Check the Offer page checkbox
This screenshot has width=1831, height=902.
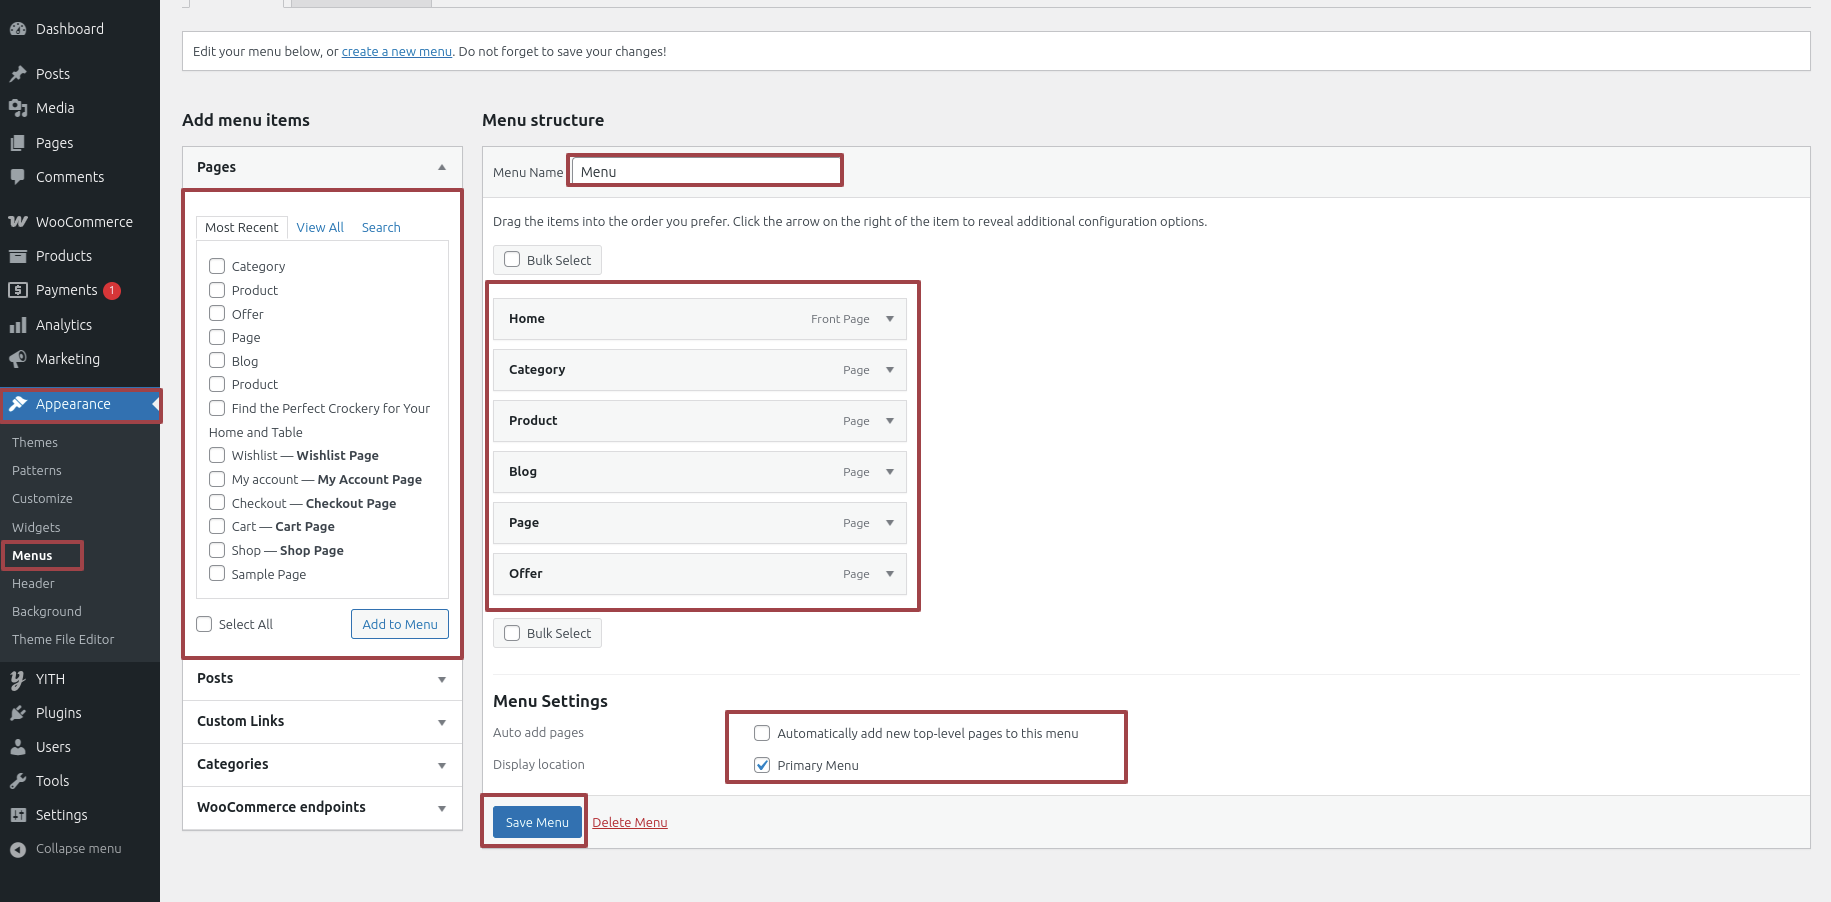point(217,313)
